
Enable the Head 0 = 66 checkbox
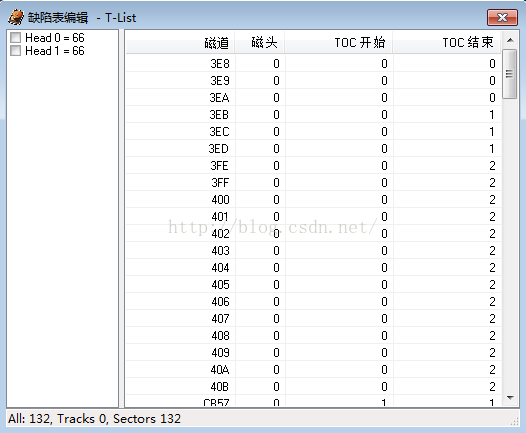(x=15, y=37)
